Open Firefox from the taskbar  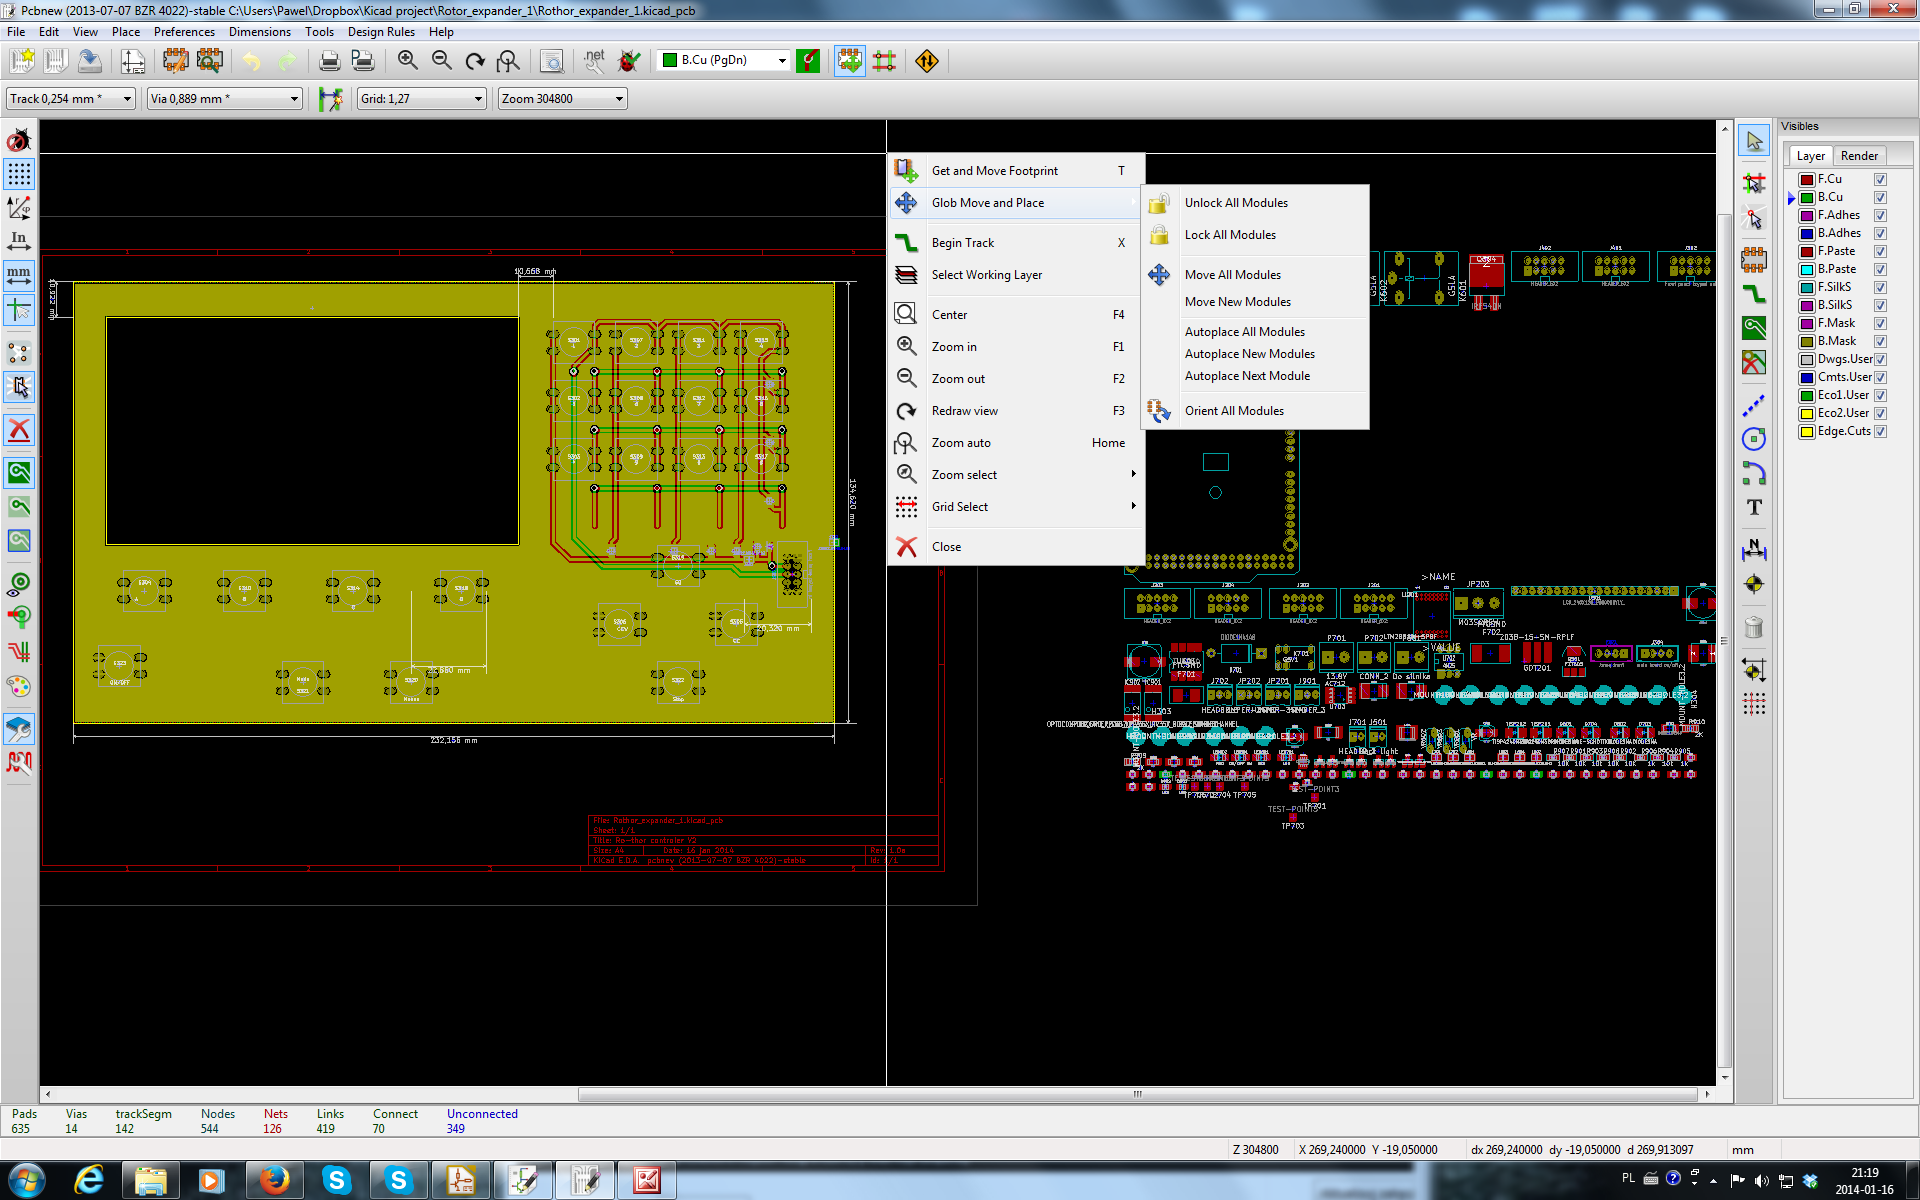[274, 1181]
